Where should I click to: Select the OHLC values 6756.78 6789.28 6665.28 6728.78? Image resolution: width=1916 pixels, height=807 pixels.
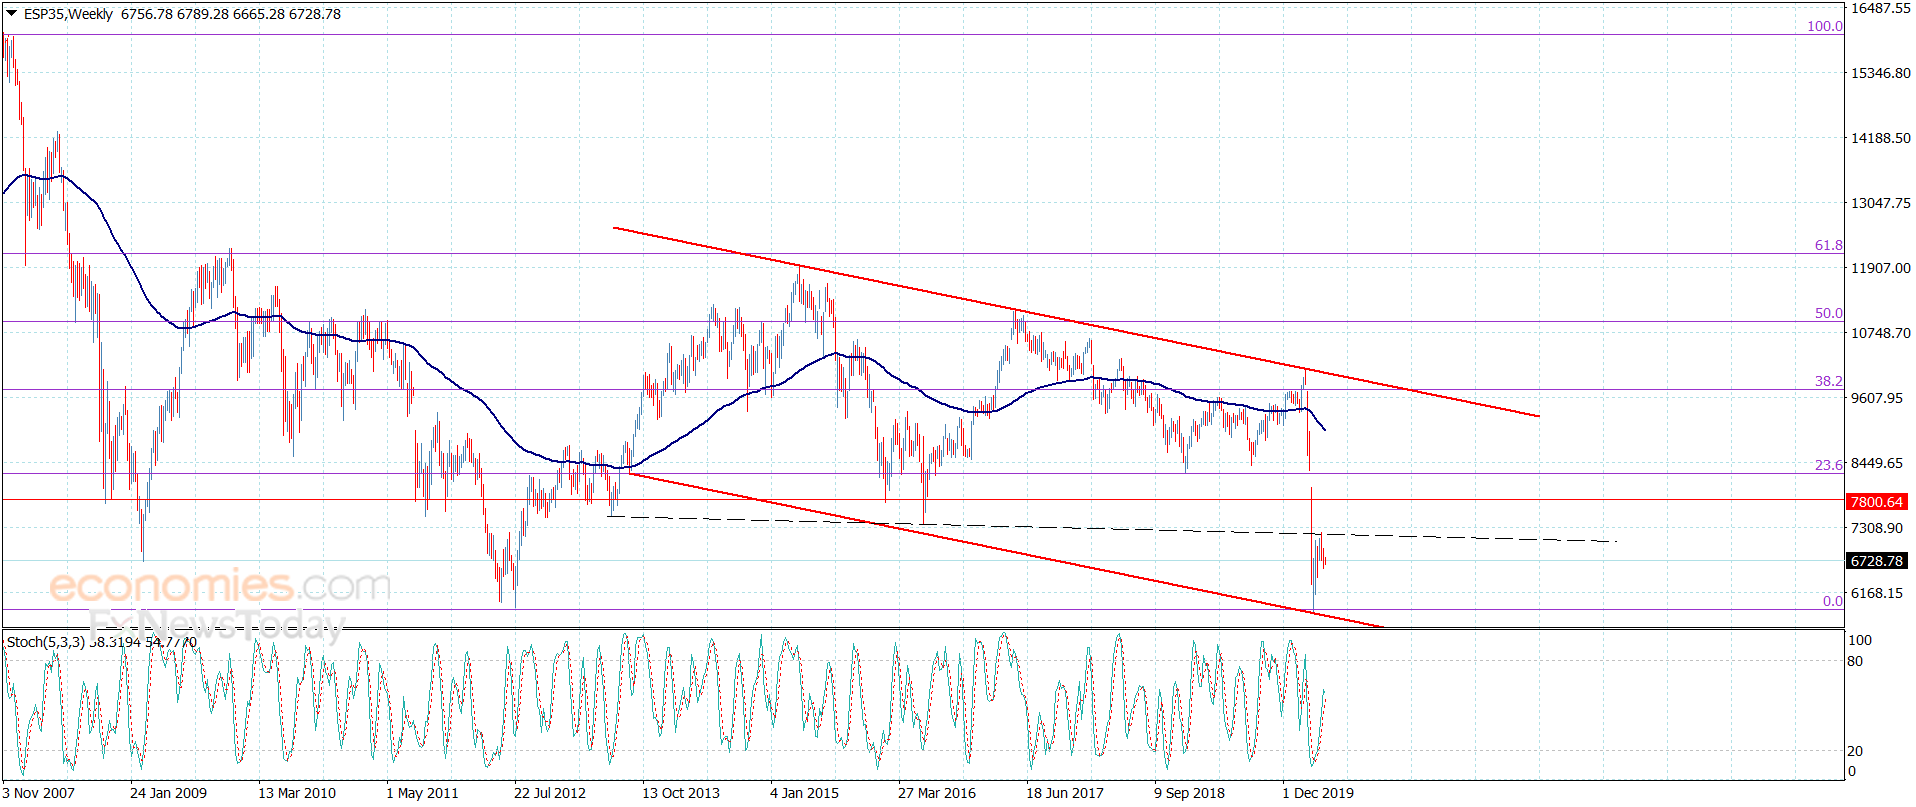tap(231, 14)
